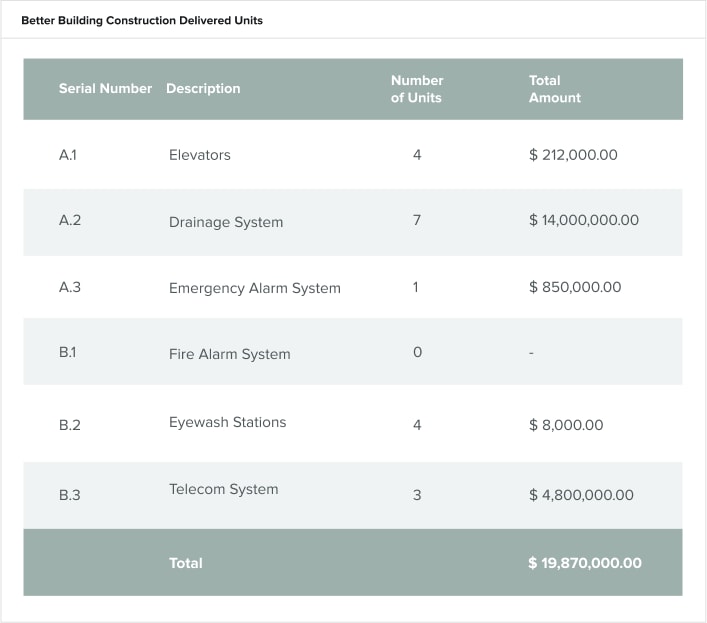707x623 pixels.
Task: Click the 'Better Building Construction Delivered Units' title
Action: pos(142,21)
